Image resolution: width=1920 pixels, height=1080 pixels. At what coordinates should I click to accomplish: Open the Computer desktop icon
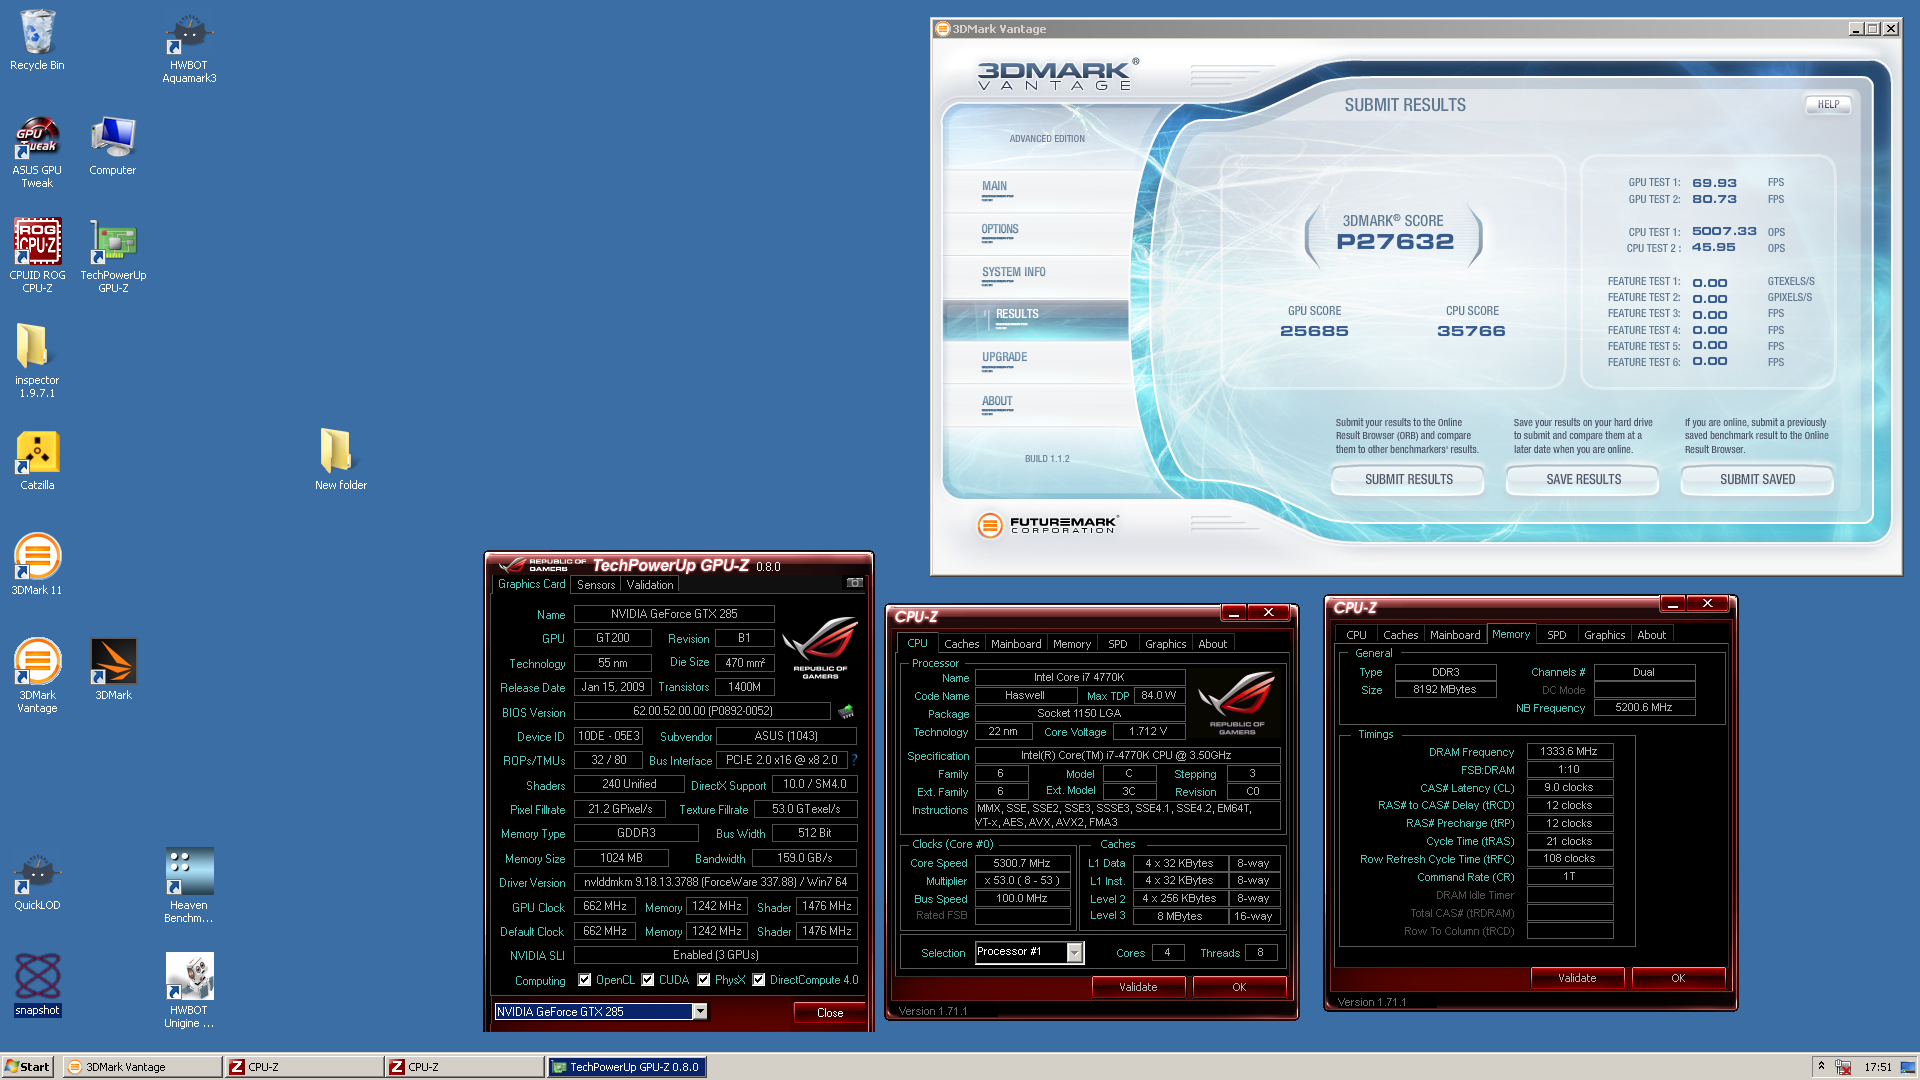tap(113, 146)
